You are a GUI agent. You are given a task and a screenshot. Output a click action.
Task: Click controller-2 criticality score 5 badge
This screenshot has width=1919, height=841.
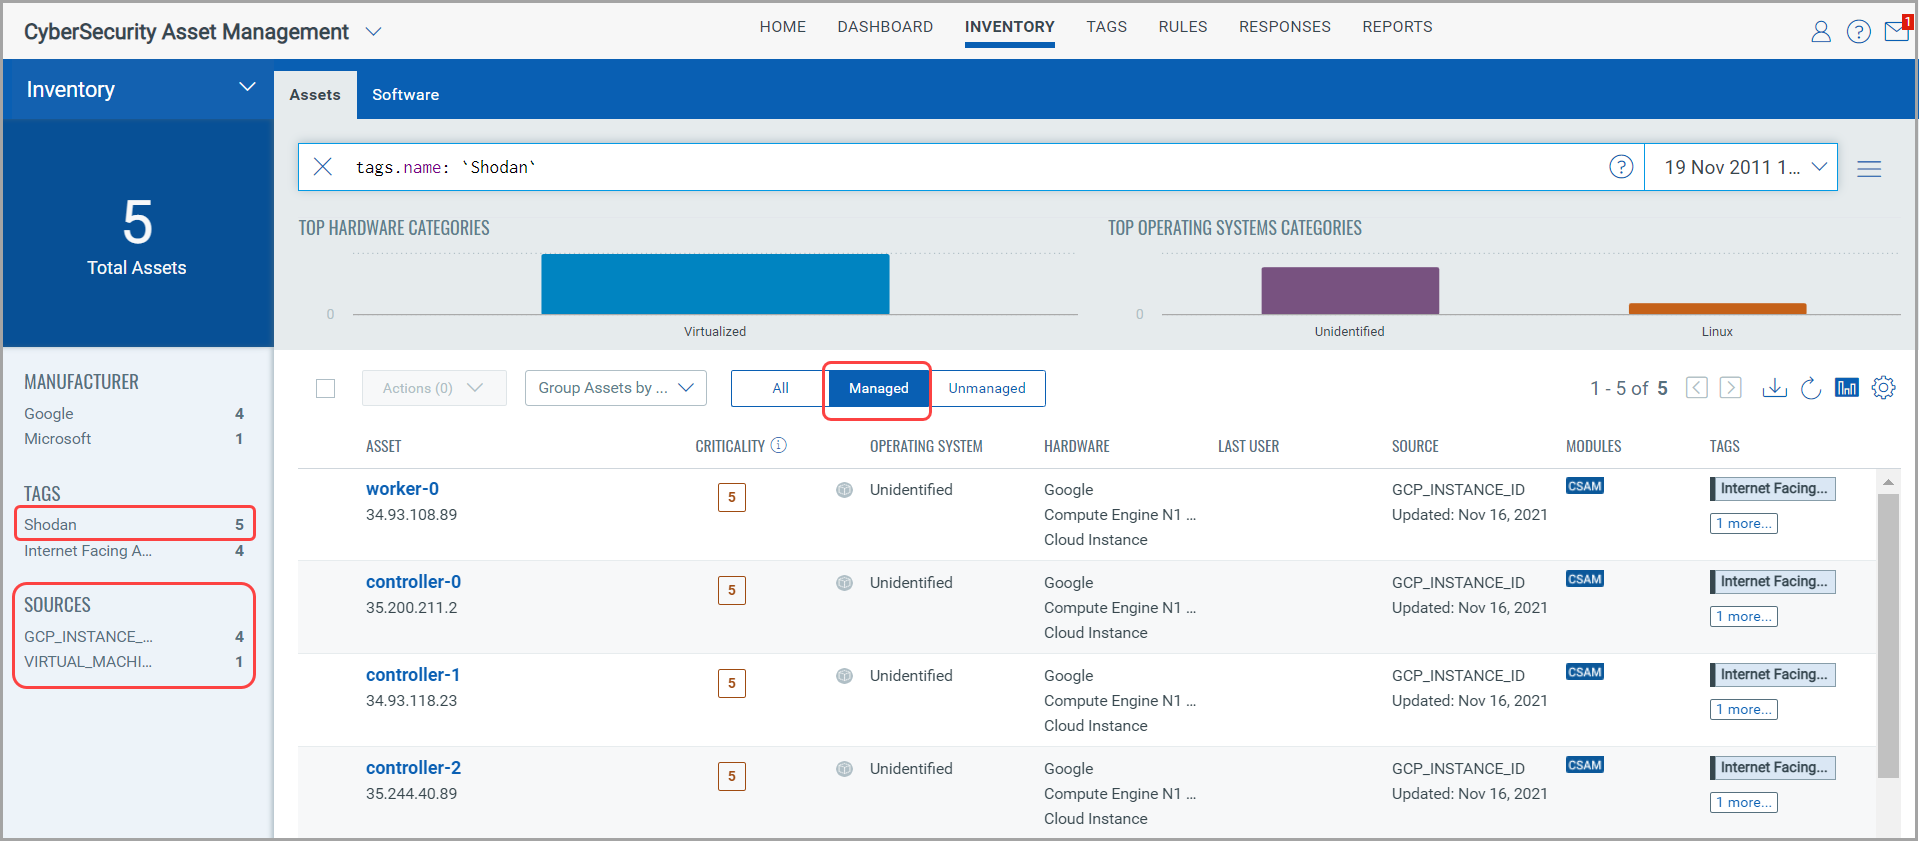click(732, 776)
